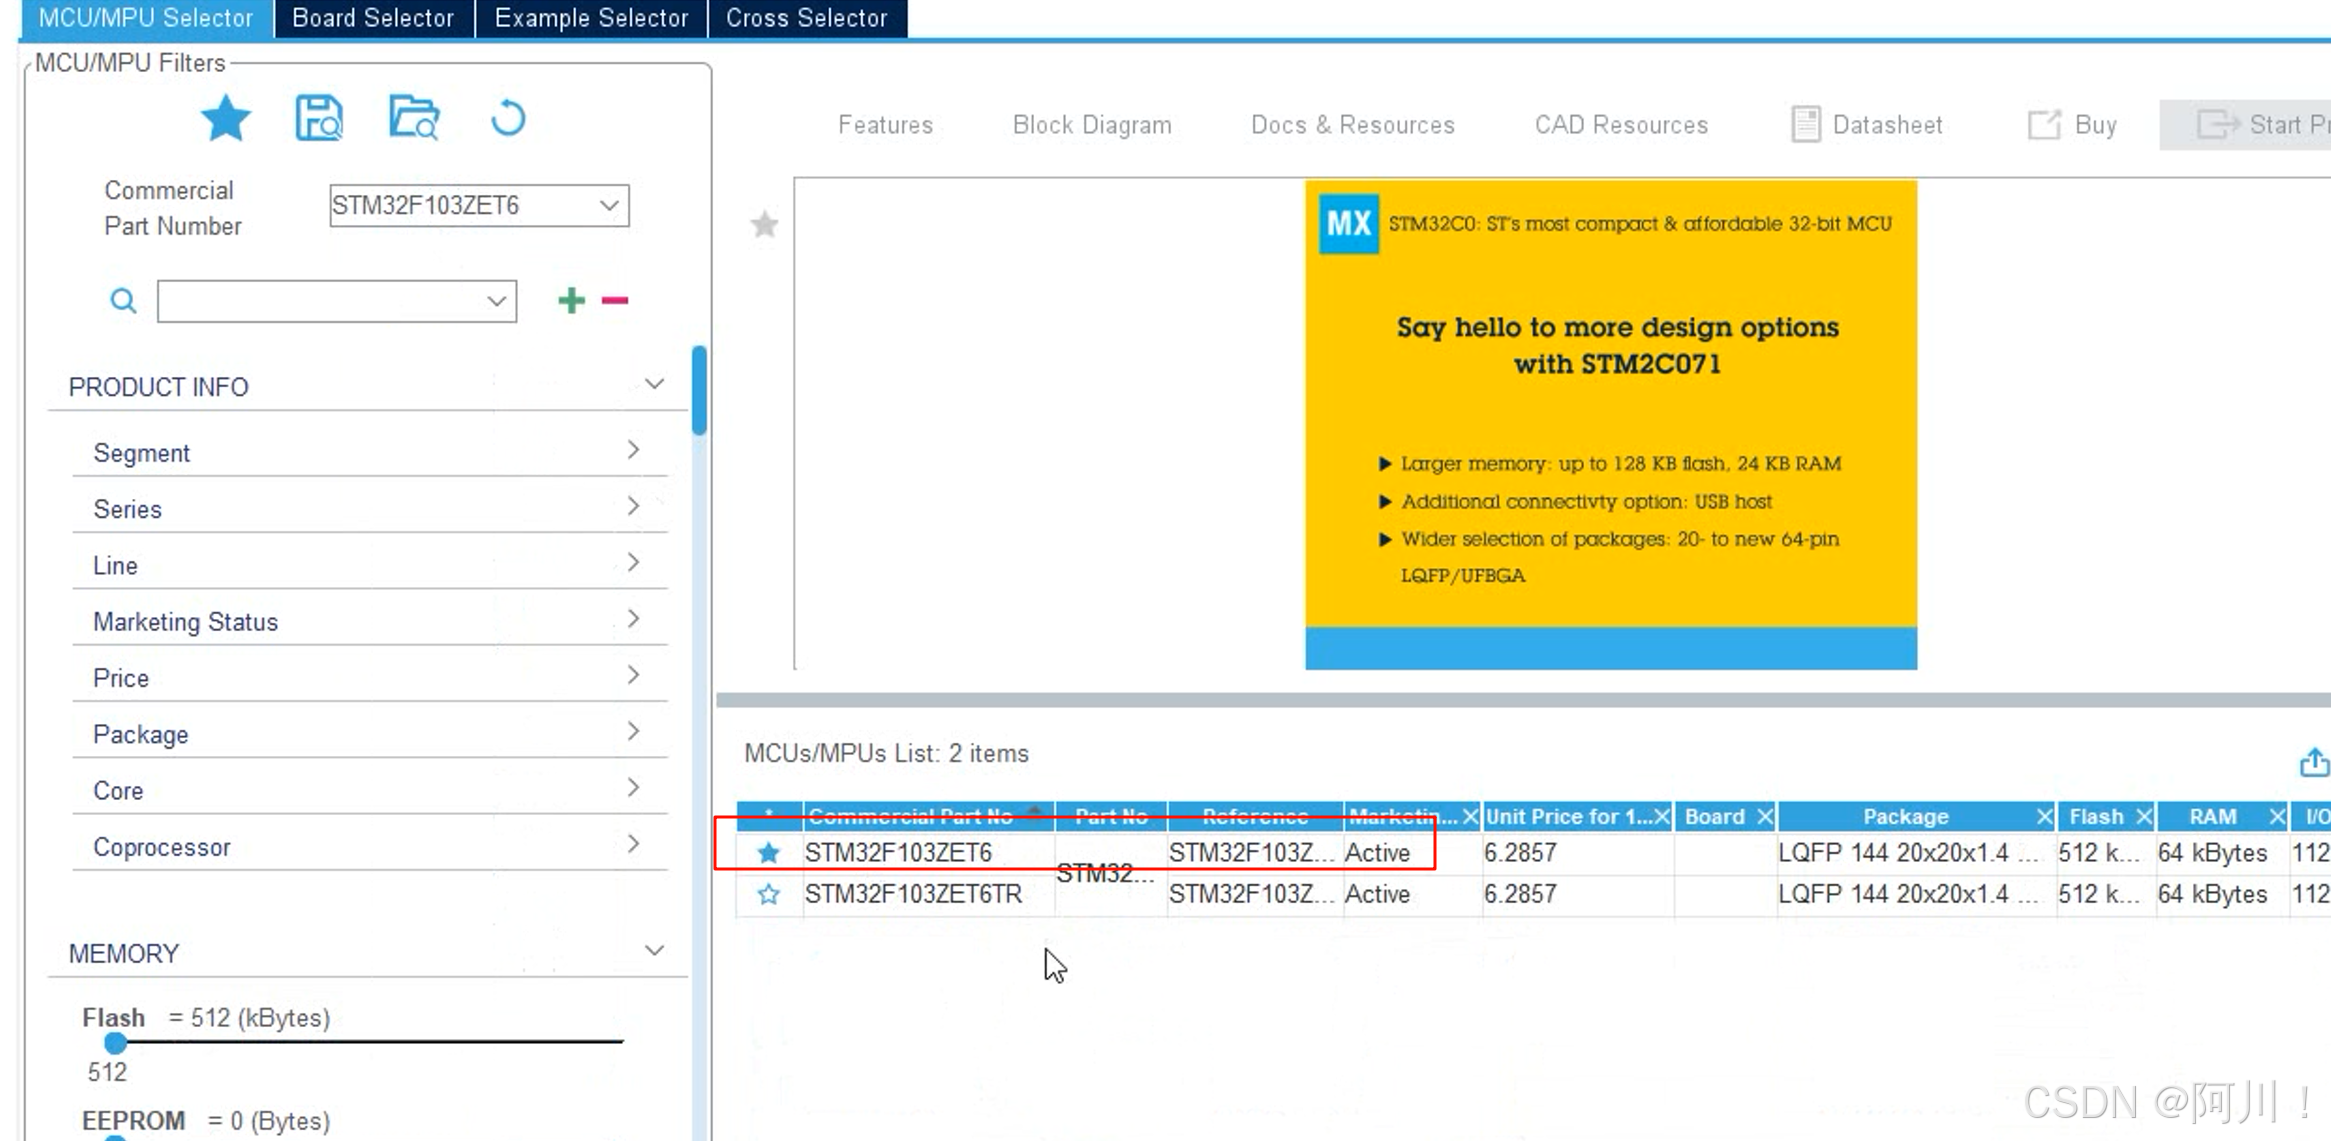
Task: Click the reset filters circular arrow icon
Action: 508,119
